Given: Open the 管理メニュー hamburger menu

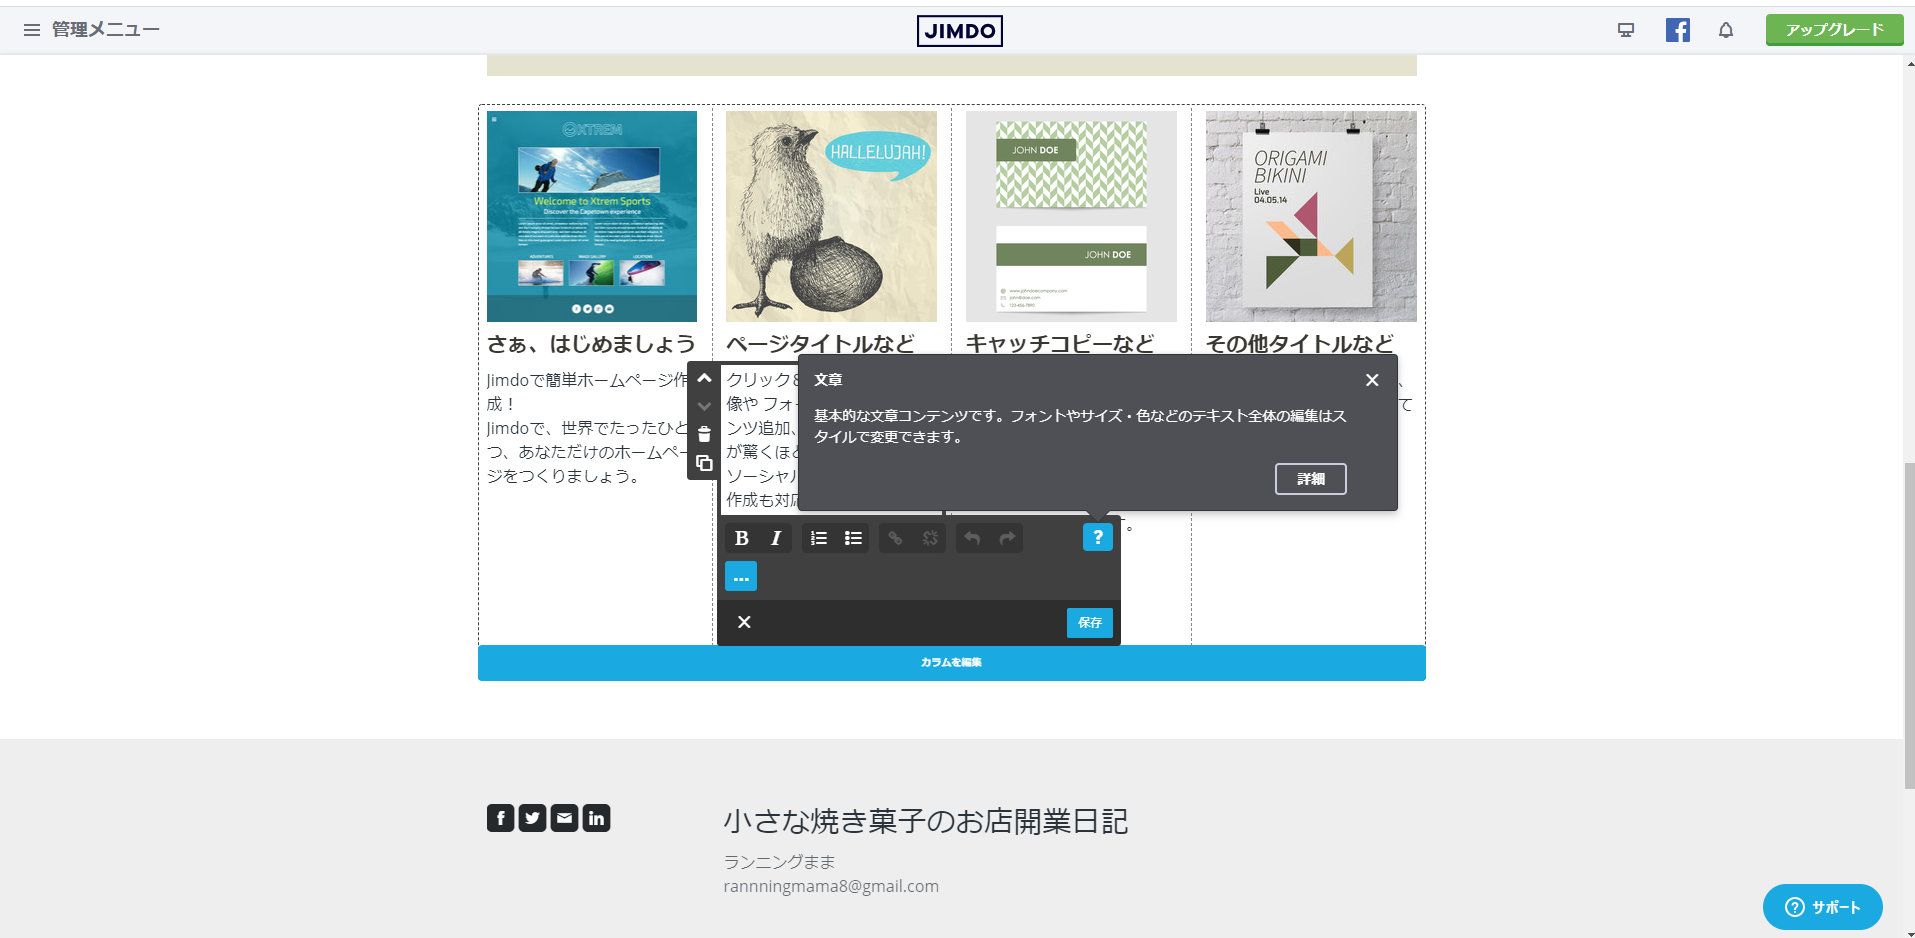Looking at the screenshot, I should 32,30.
